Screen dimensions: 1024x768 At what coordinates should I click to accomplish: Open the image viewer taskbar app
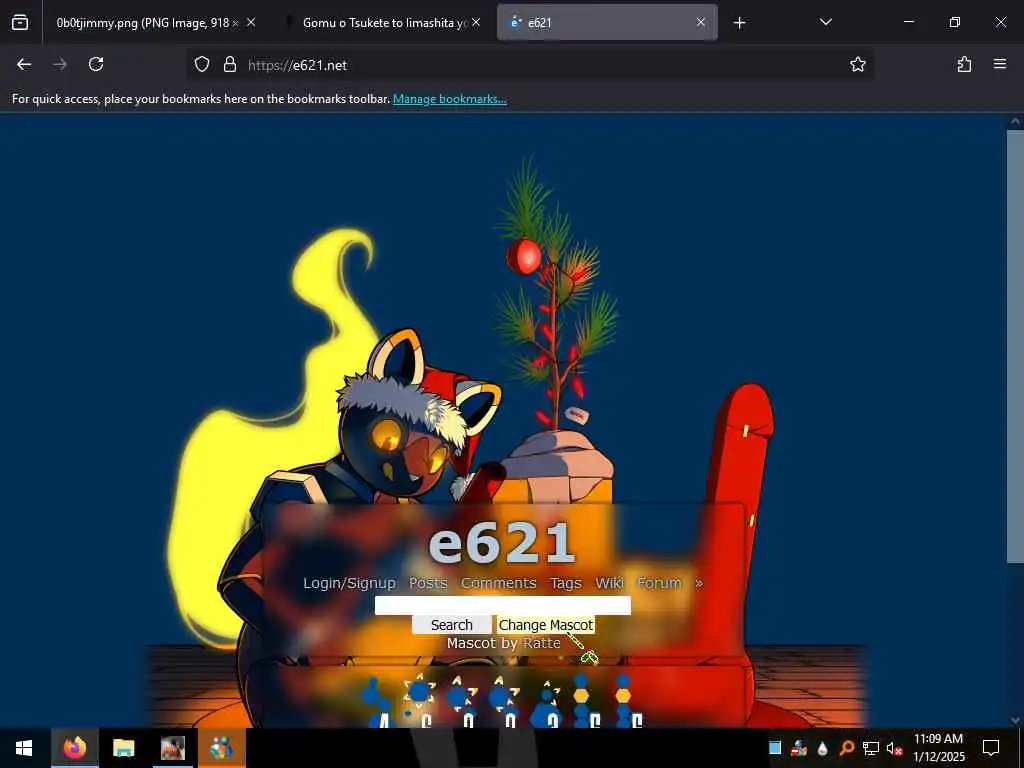coord(172,748)
